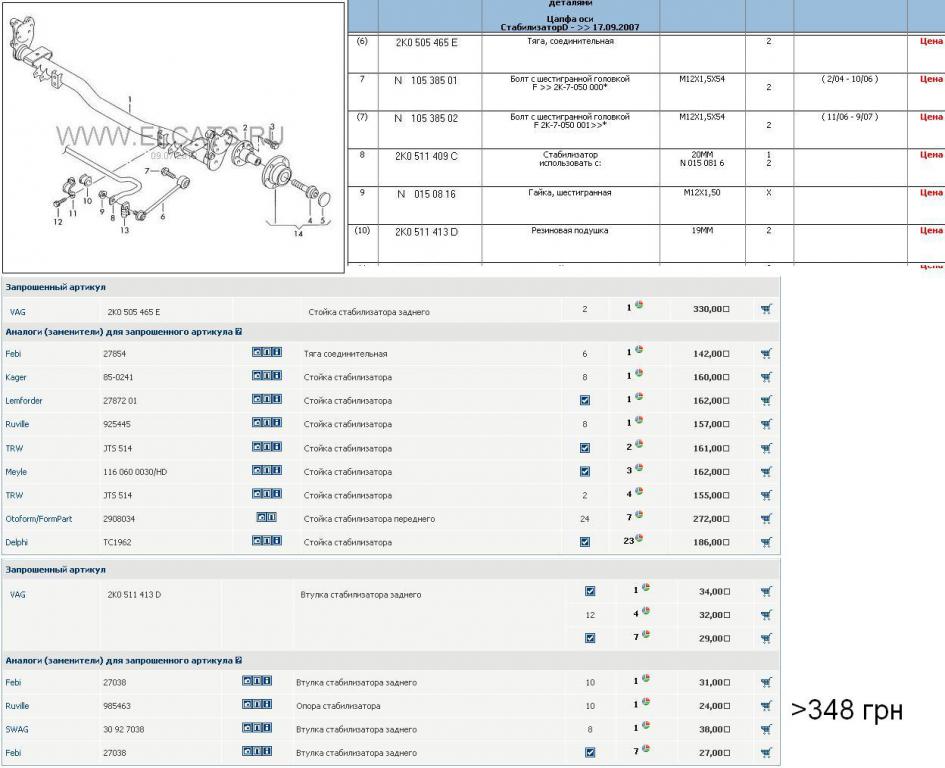
Task: Add Febi 27038 priced 31,00 to cart
Action: click(x=766, y=682)
